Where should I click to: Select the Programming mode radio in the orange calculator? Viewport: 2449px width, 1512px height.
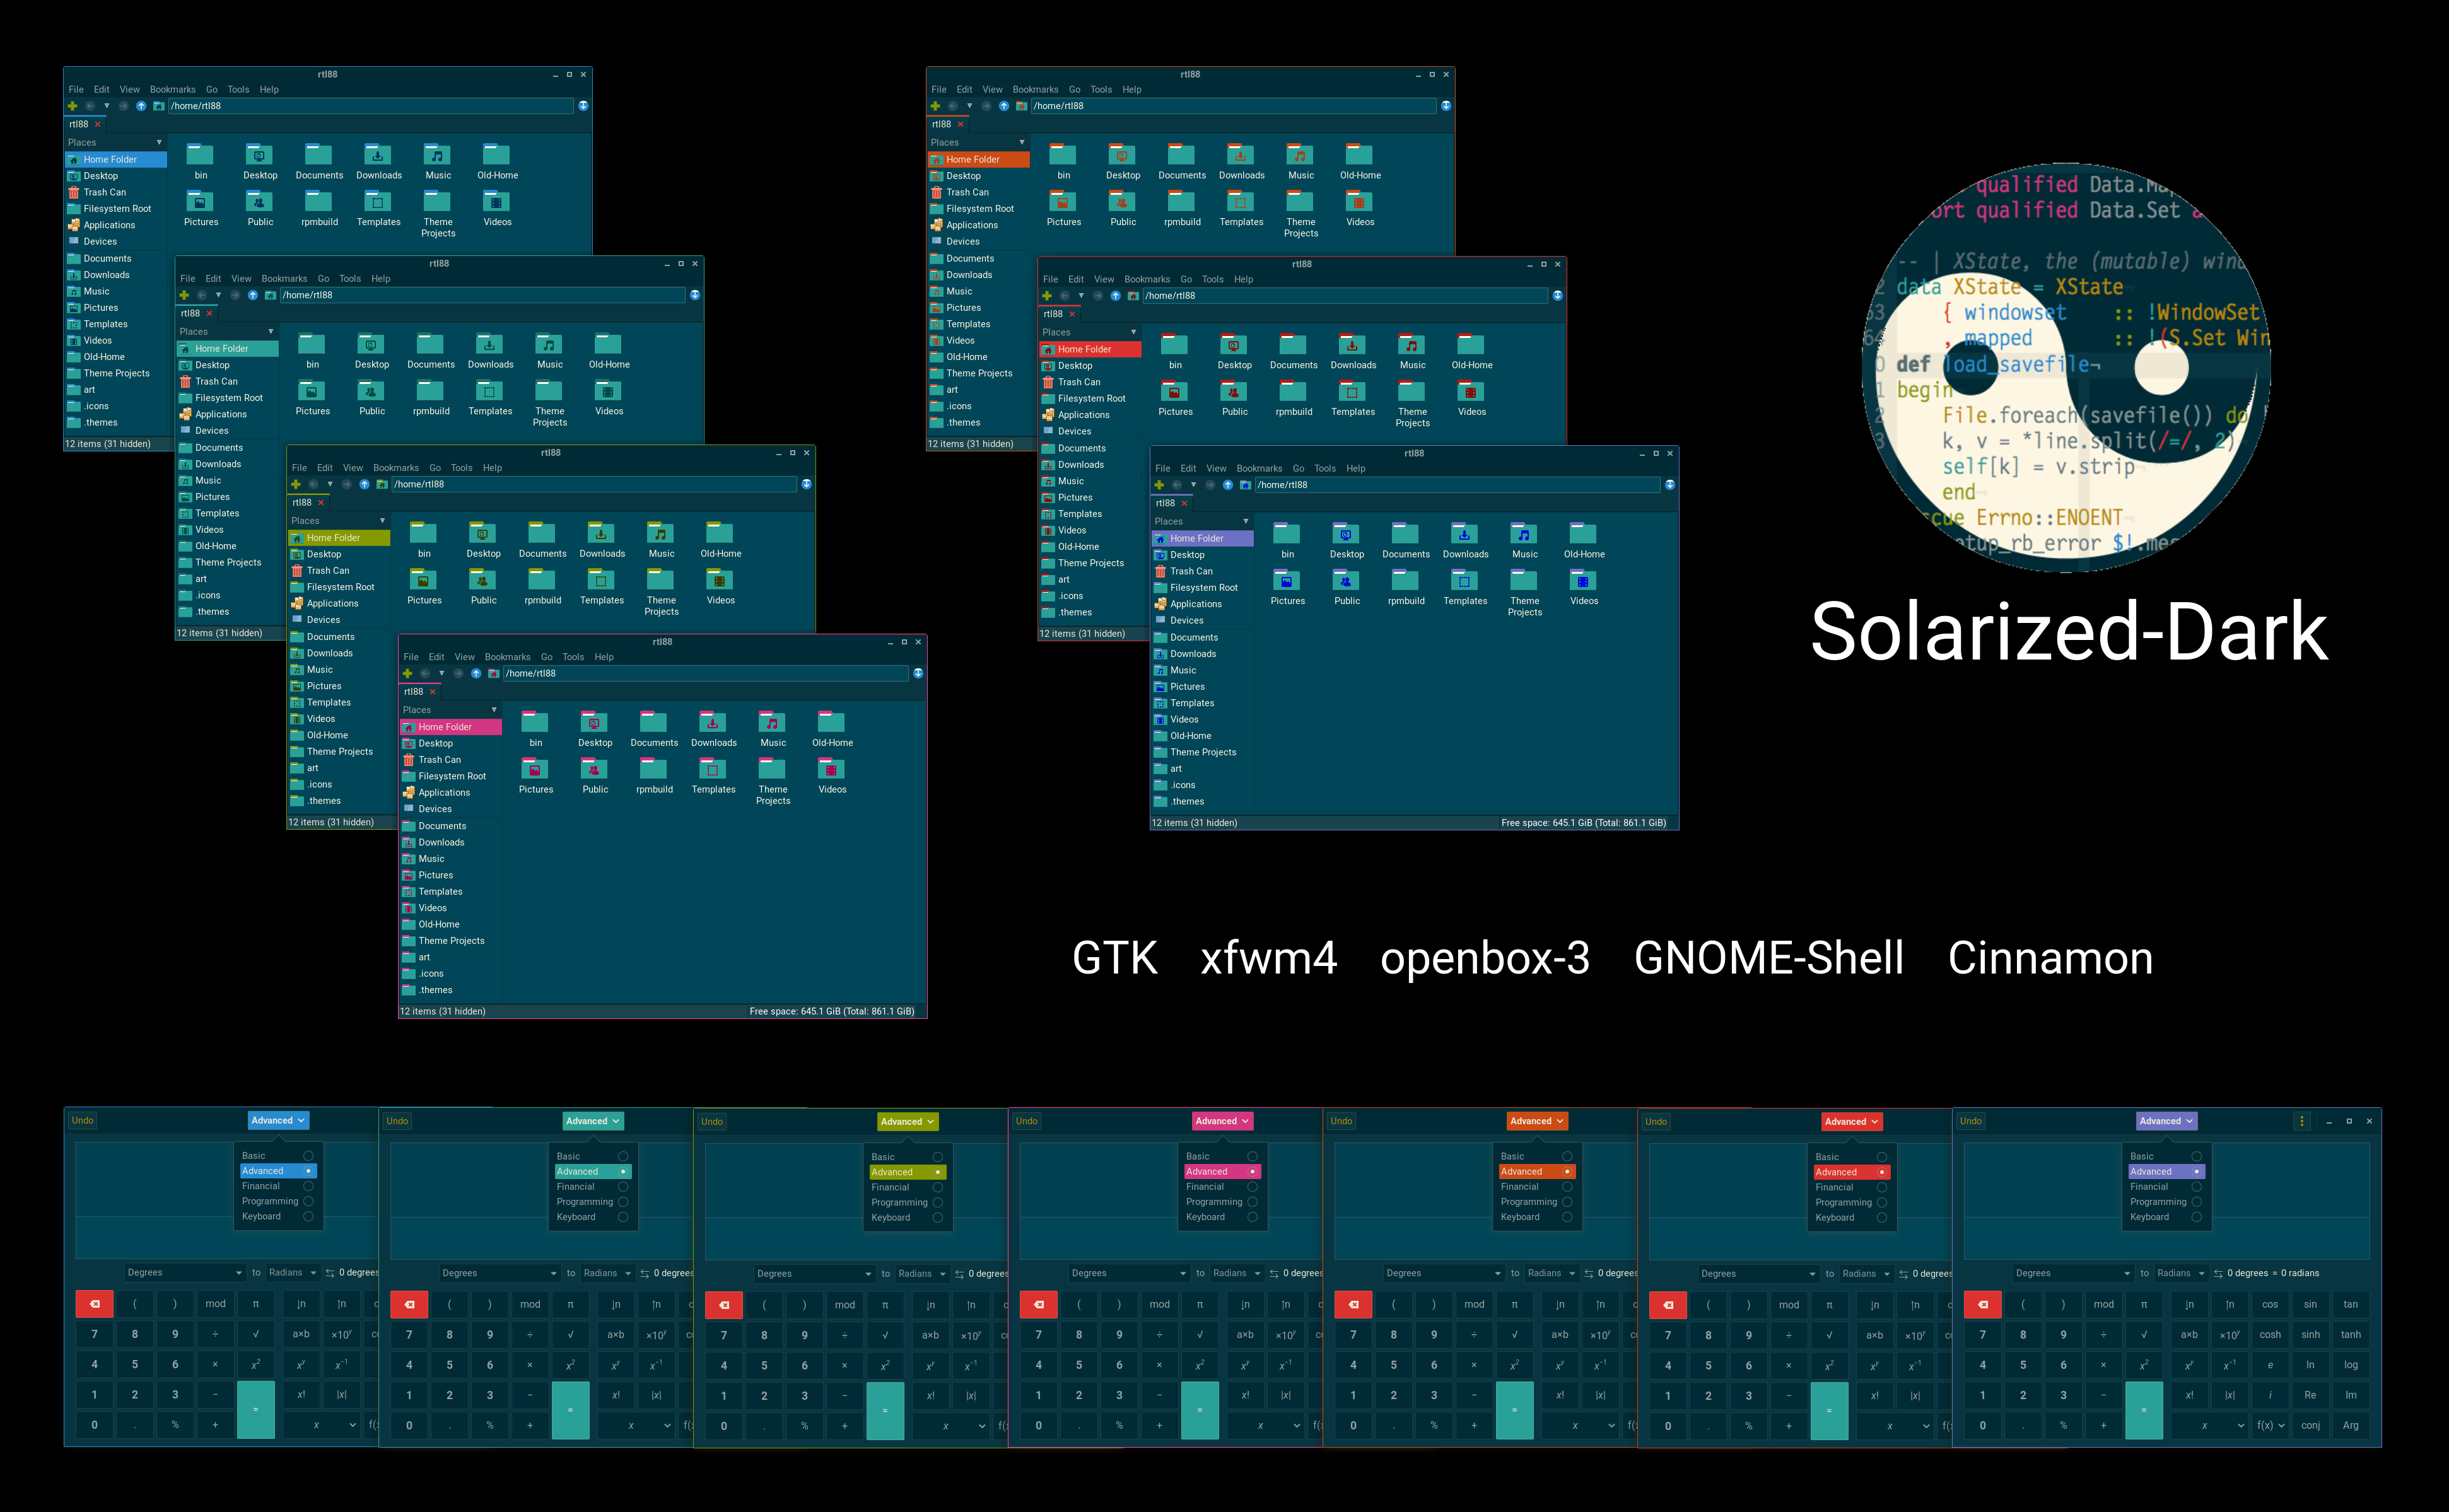coord(1567,1202)
